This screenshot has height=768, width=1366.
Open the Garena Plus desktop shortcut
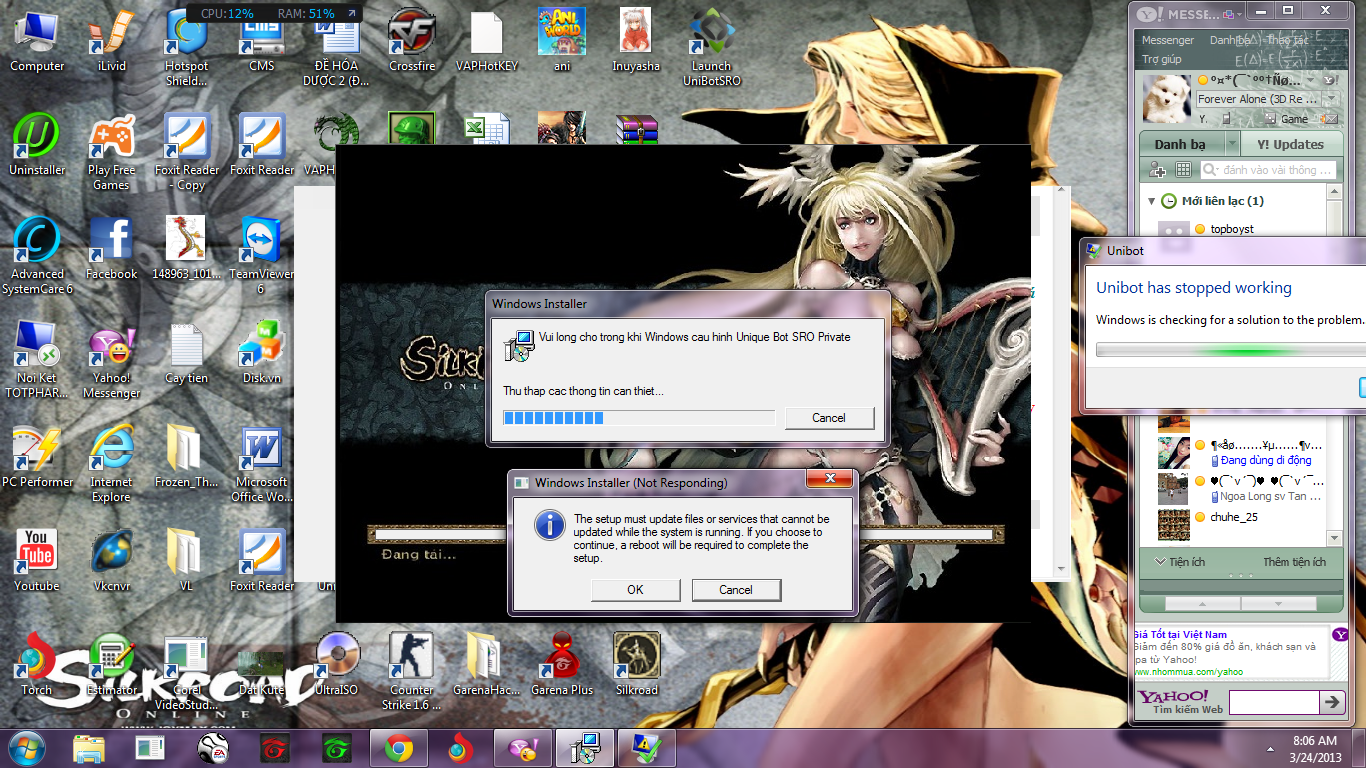click(562, 665)
